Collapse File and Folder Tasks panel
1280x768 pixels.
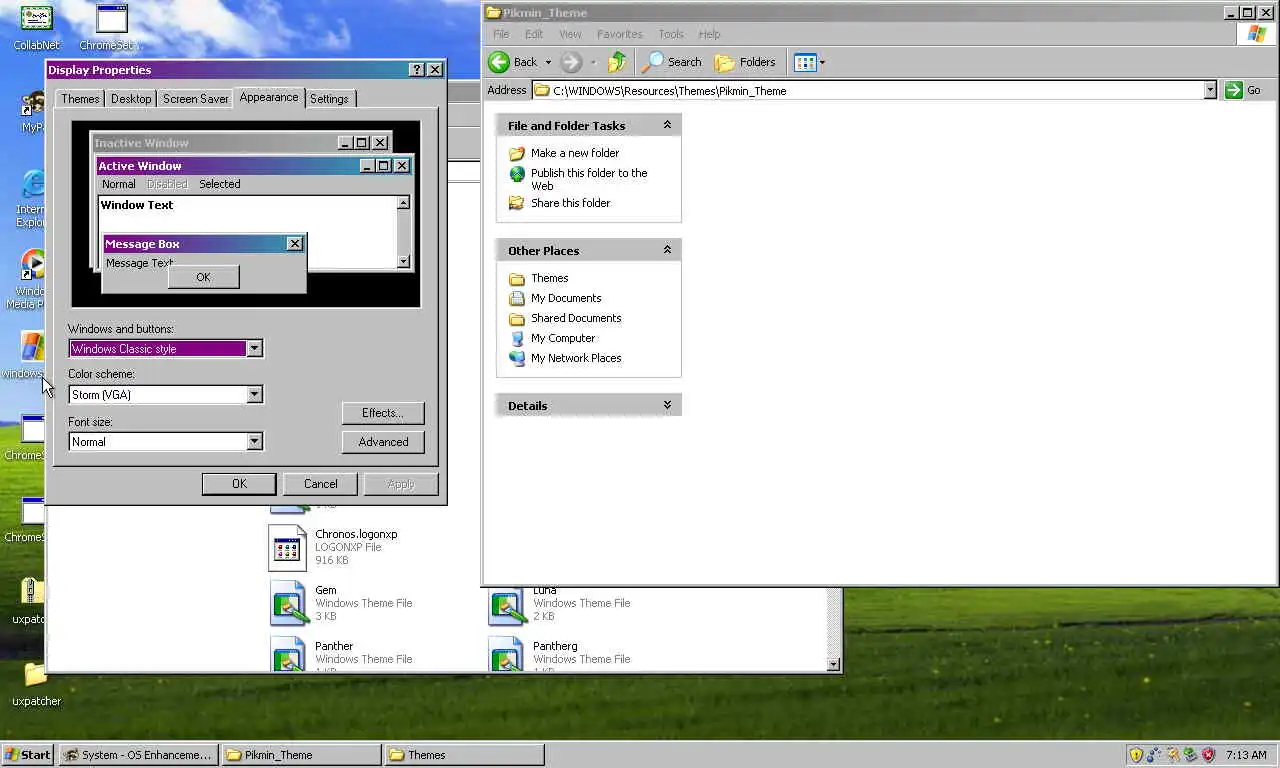pyautogui.click(x=667, y=125)
